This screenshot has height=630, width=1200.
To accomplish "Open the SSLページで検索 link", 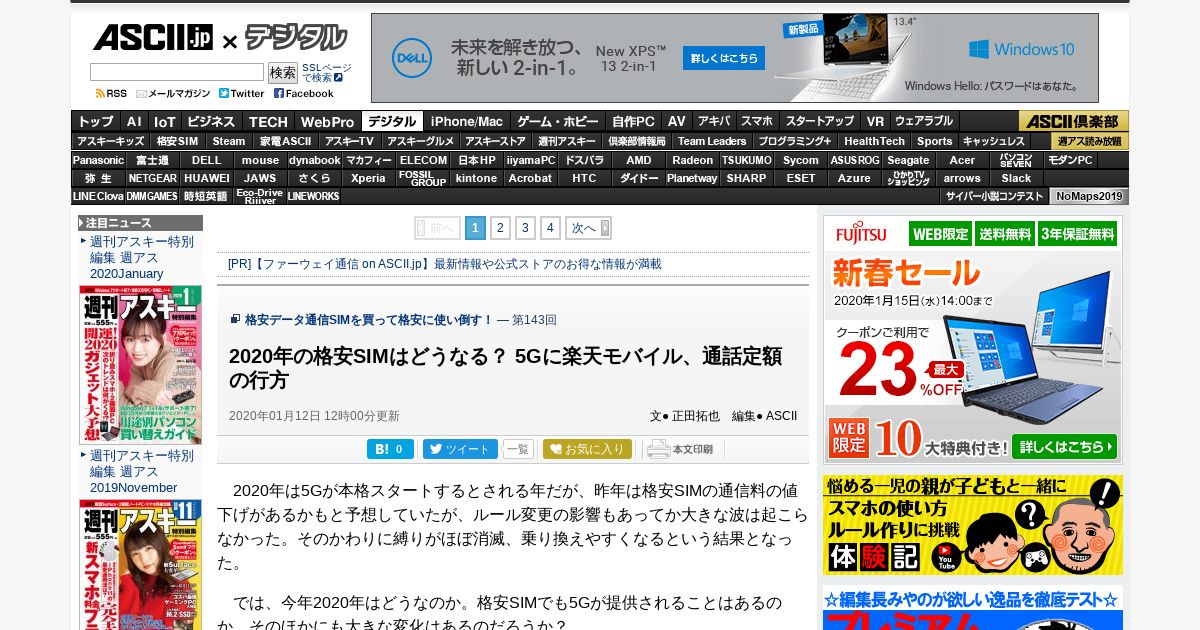I will click(x=326, y=72).
